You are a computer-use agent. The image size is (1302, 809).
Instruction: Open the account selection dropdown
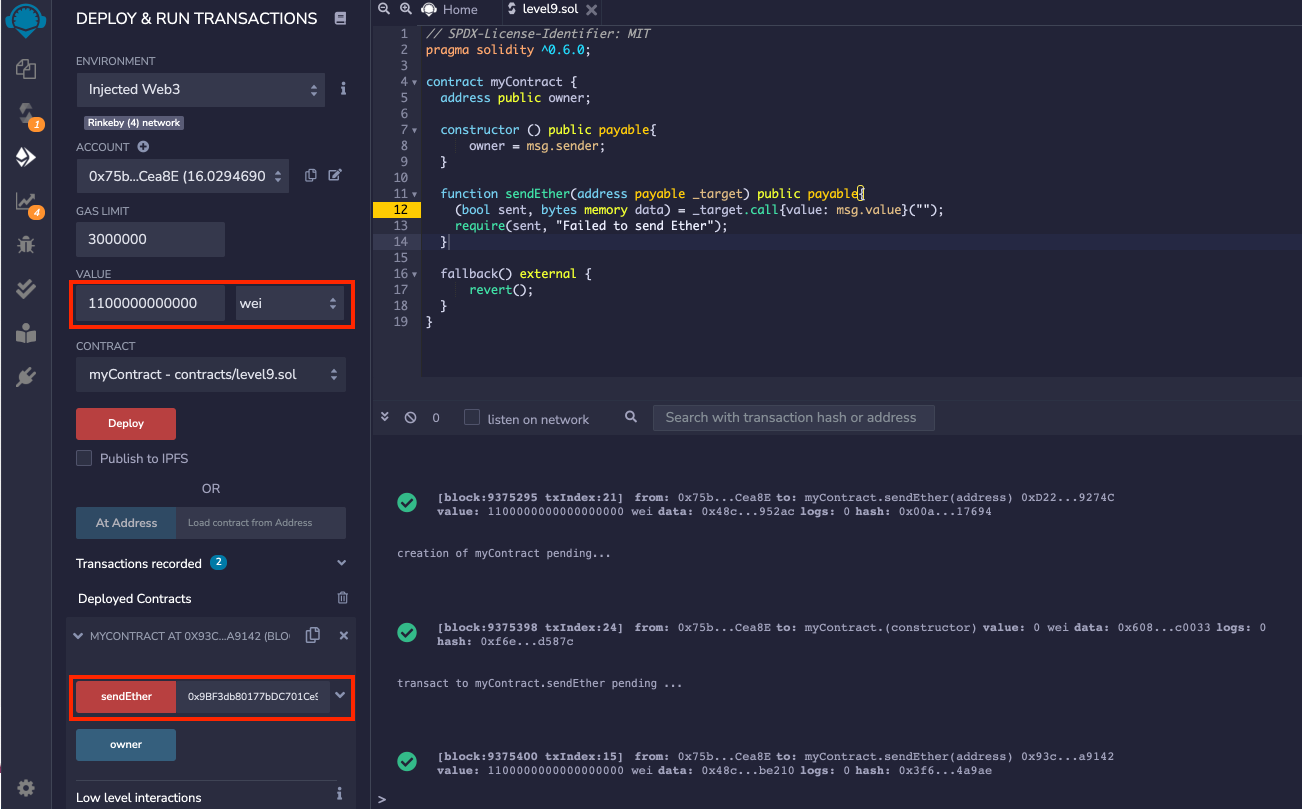[x=182, y=176]
